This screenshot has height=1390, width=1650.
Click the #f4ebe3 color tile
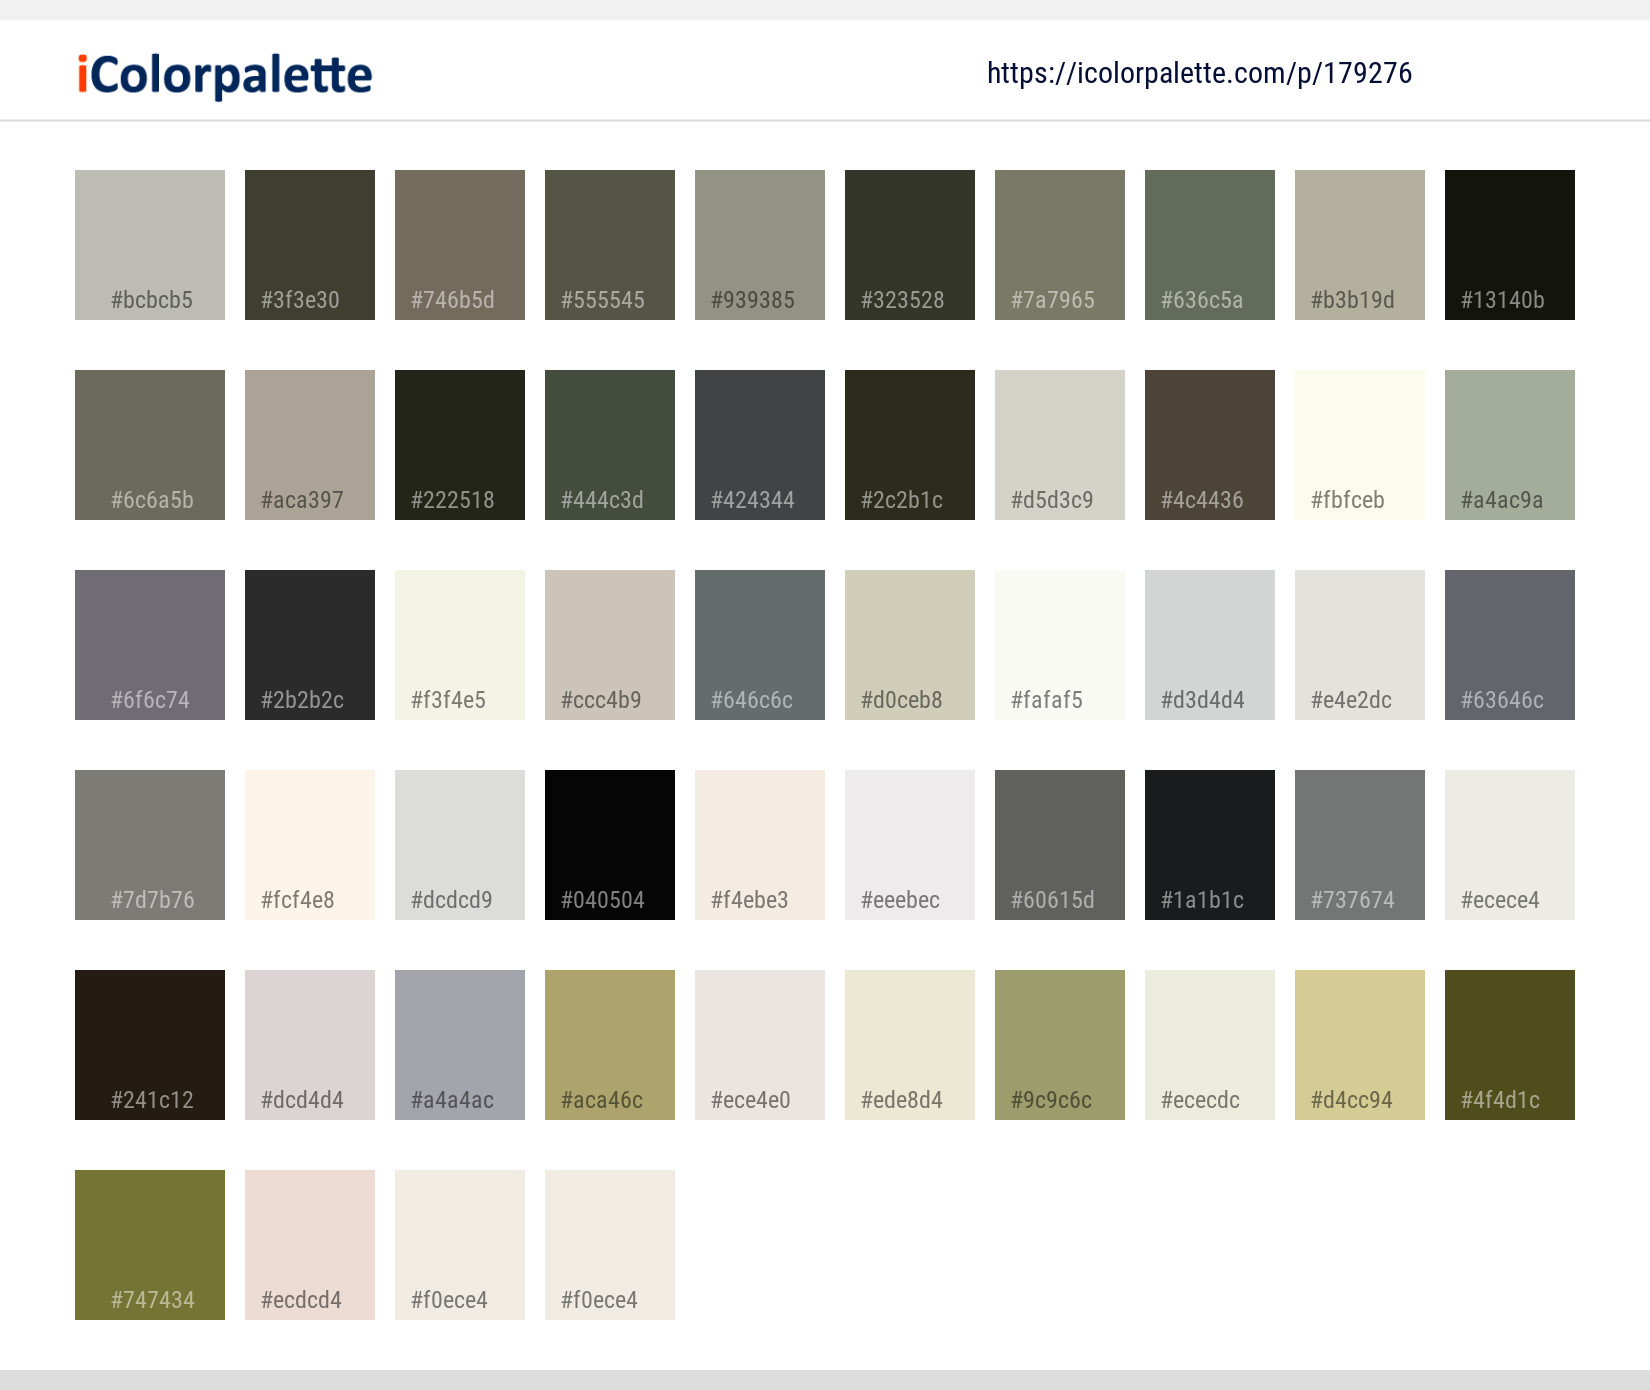(760, 845)
